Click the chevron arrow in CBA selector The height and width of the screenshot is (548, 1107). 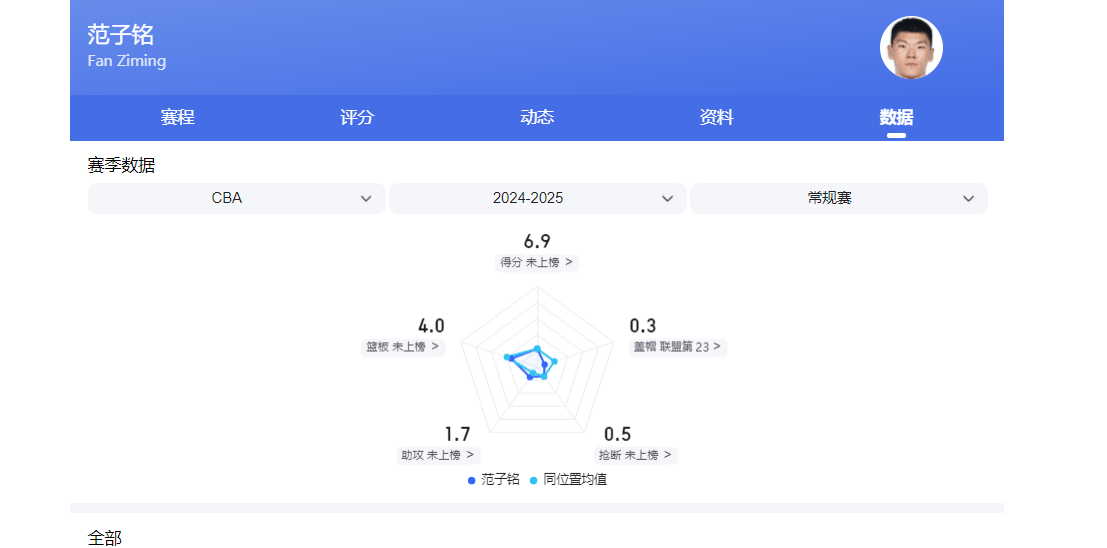coord(366,199)
